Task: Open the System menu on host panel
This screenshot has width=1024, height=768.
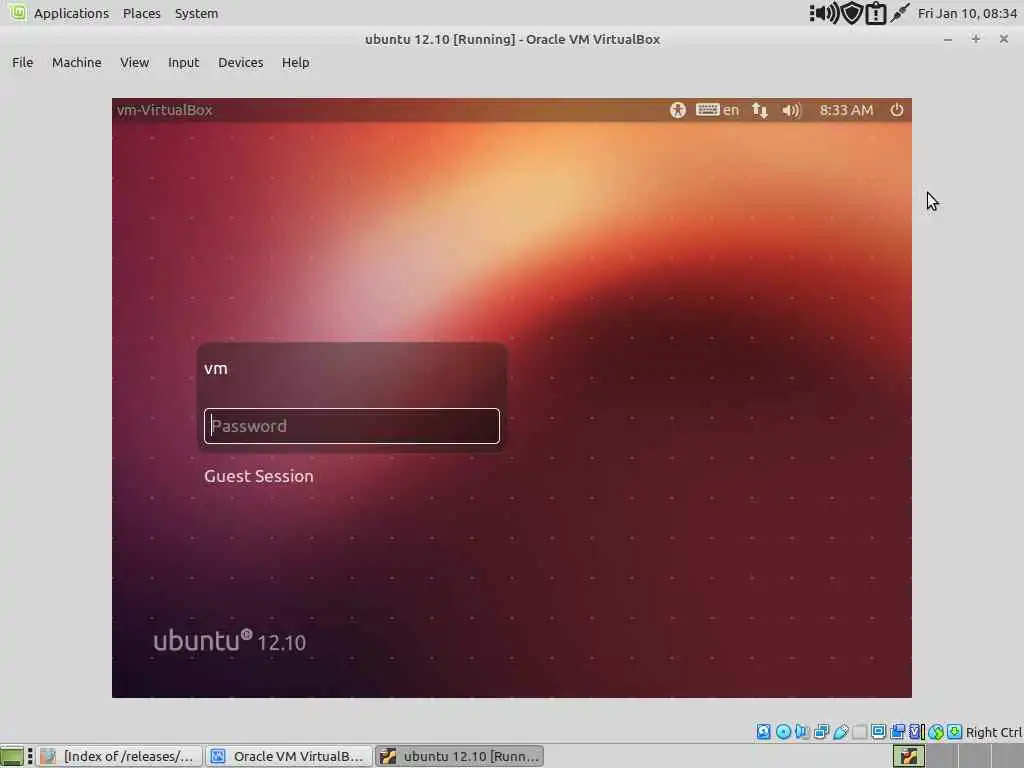Action: pos(197,13)
